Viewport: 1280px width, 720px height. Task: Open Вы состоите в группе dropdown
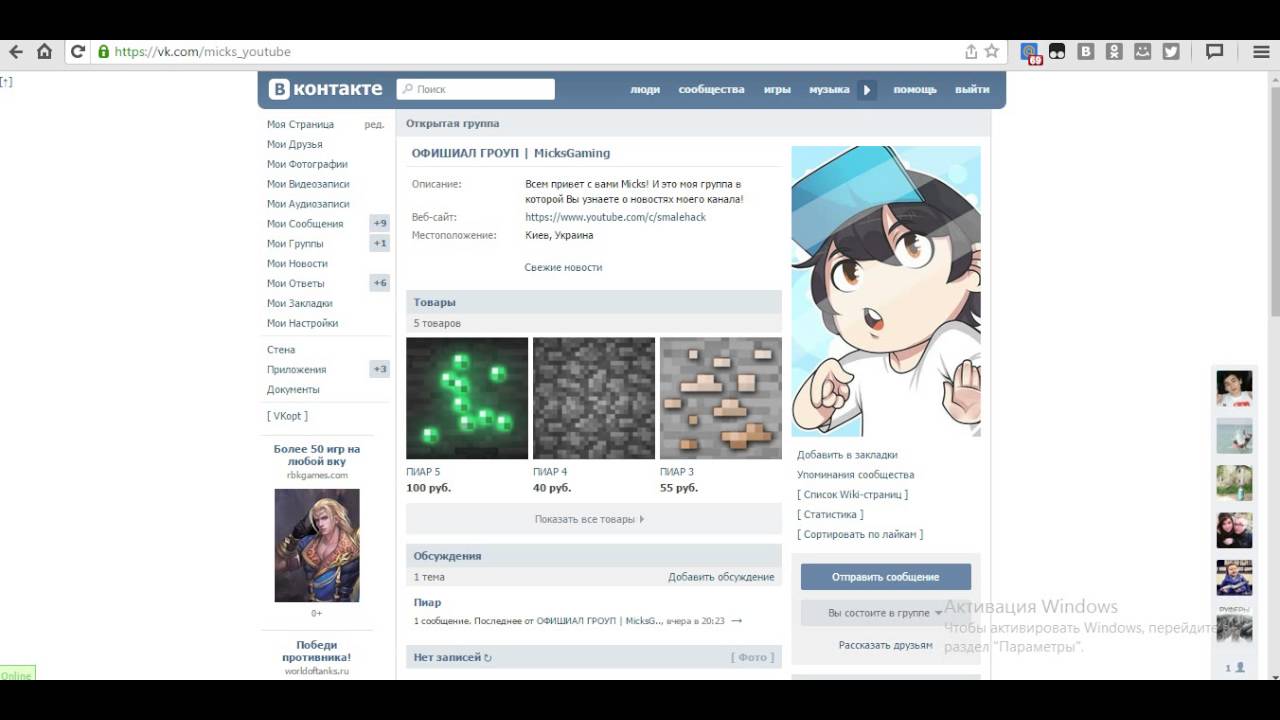point(886,613)
